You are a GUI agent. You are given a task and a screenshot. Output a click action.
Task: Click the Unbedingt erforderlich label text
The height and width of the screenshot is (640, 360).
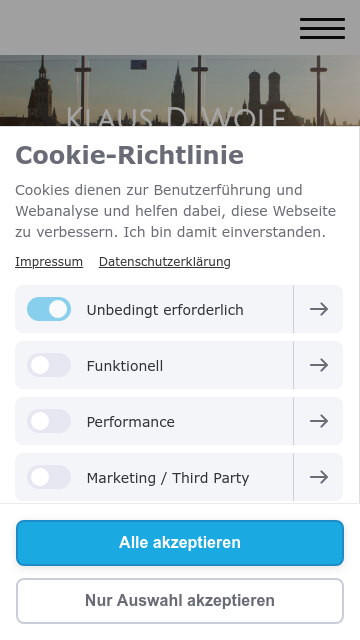pyautogui.click(x=165, y=310)
